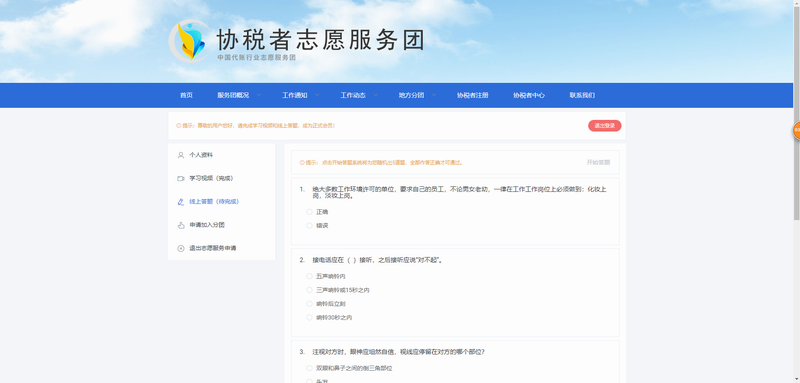Click the pointing hand icon for 申请加入分团
Viewport: 800px width, 383px height.
[x=181, y=225]
